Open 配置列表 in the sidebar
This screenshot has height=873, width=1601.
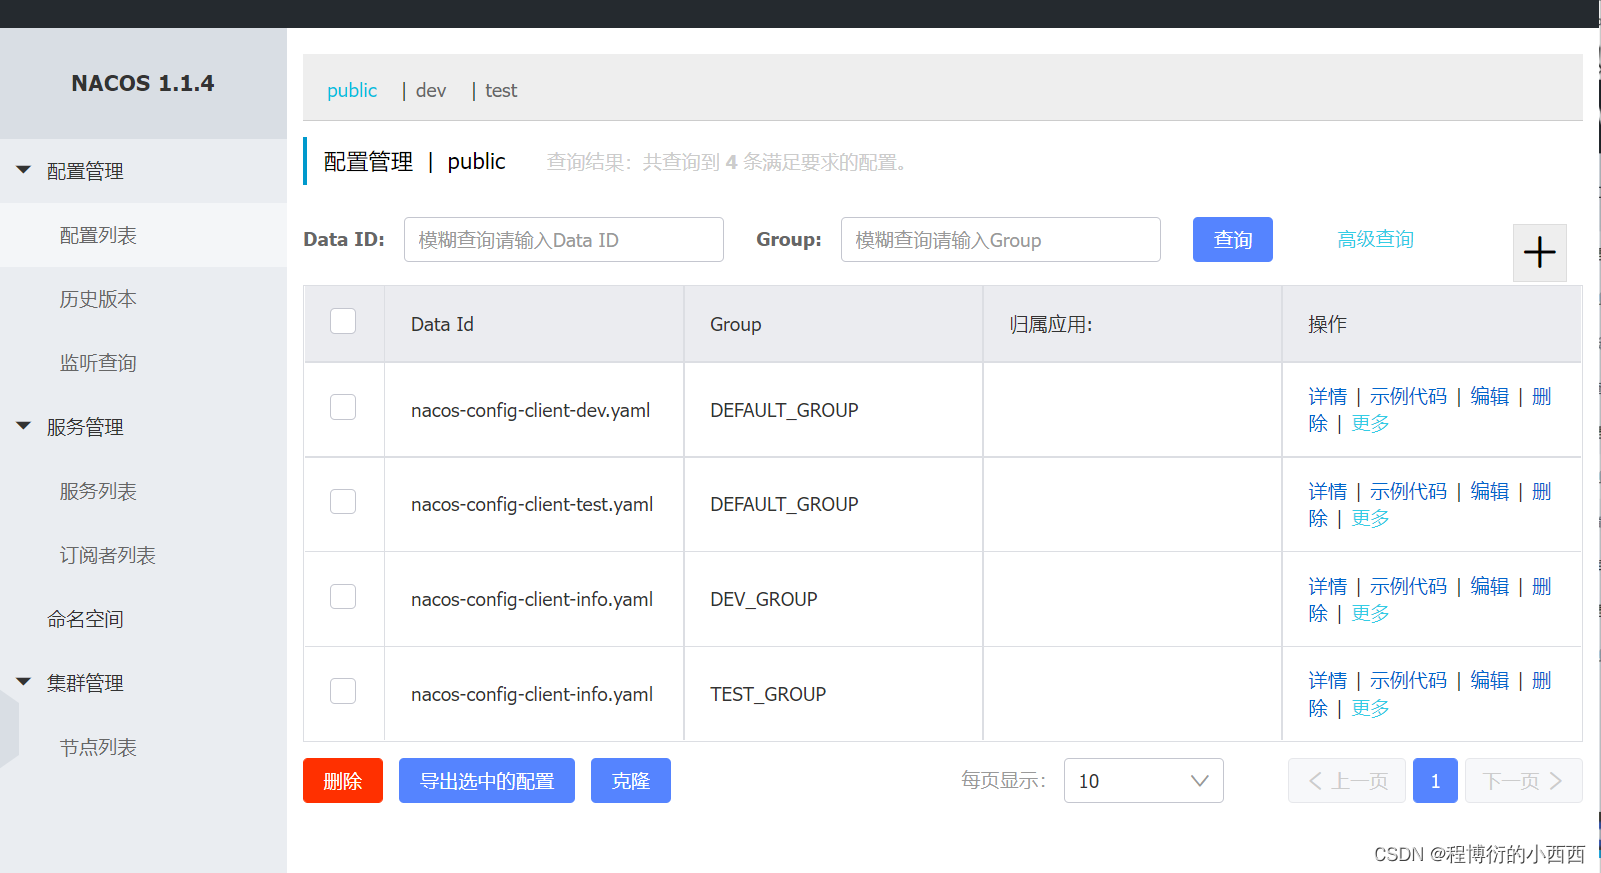98,235
